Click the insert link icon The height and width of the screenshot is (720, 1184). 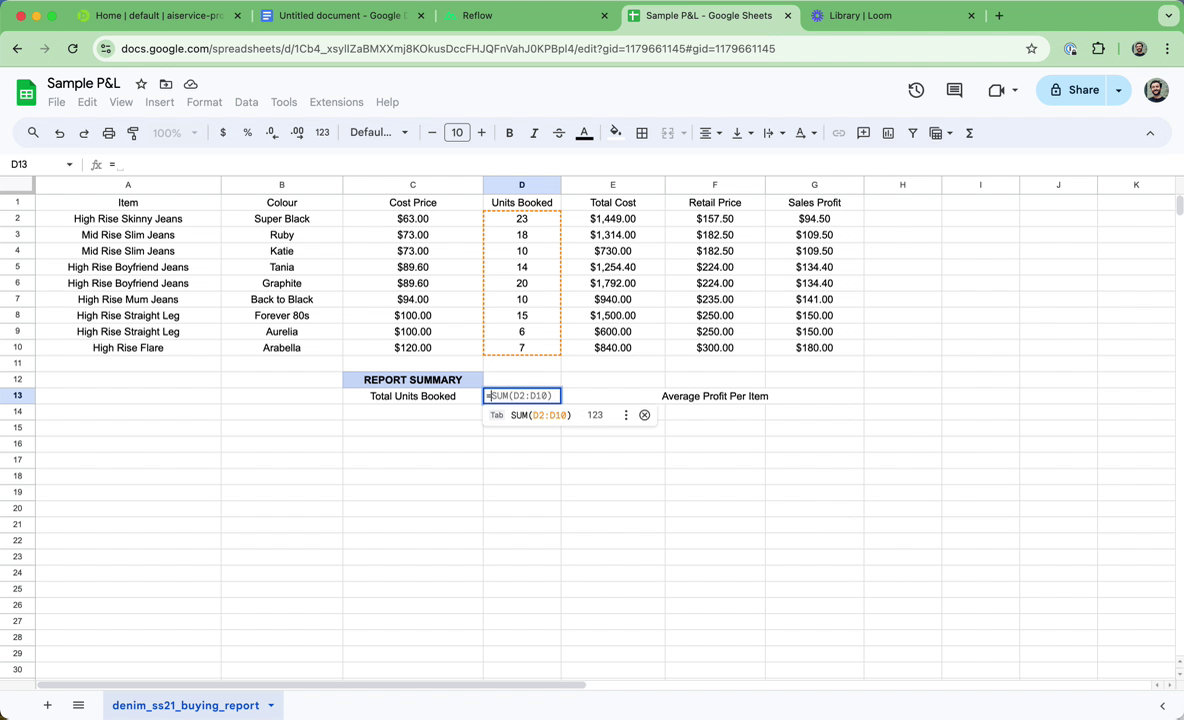(x=838, y=133)
